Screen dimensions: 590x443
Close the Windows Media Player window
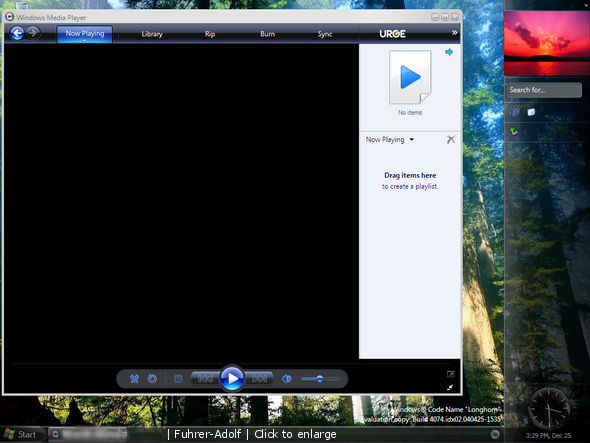pyautogui.click(x=455, y=17)
